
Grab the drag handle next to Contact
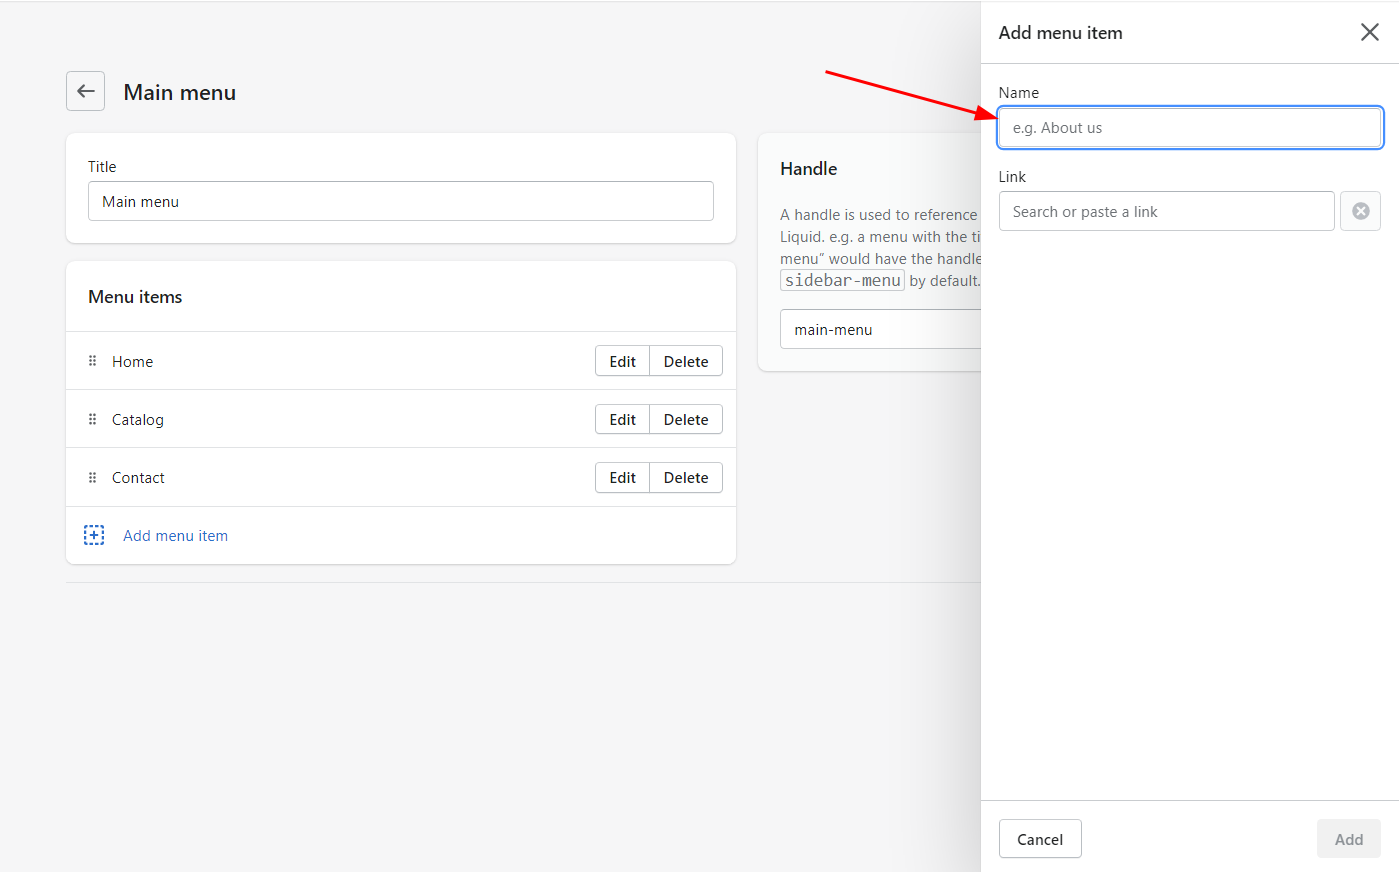click(92, 477)
